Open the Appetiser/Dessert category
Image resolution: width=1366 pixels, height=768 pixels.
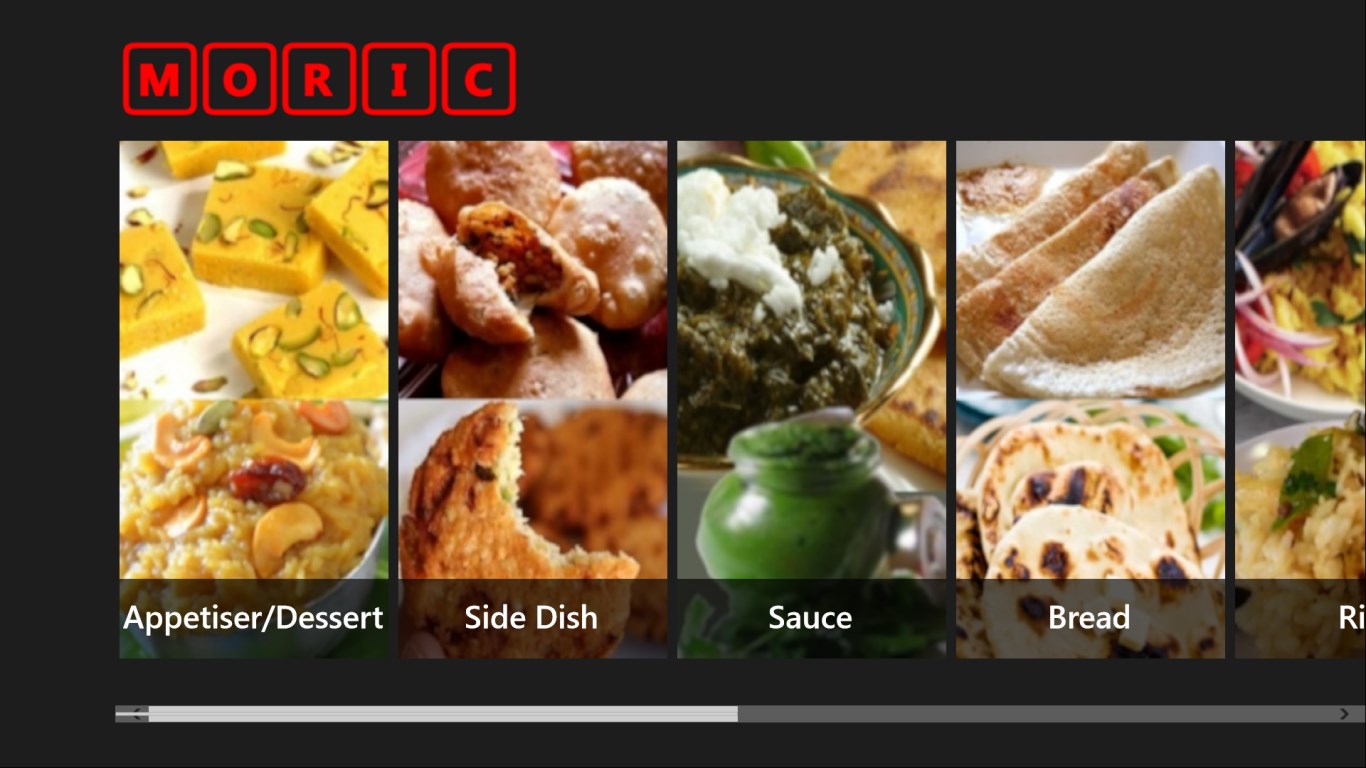(x=254, y=618)
